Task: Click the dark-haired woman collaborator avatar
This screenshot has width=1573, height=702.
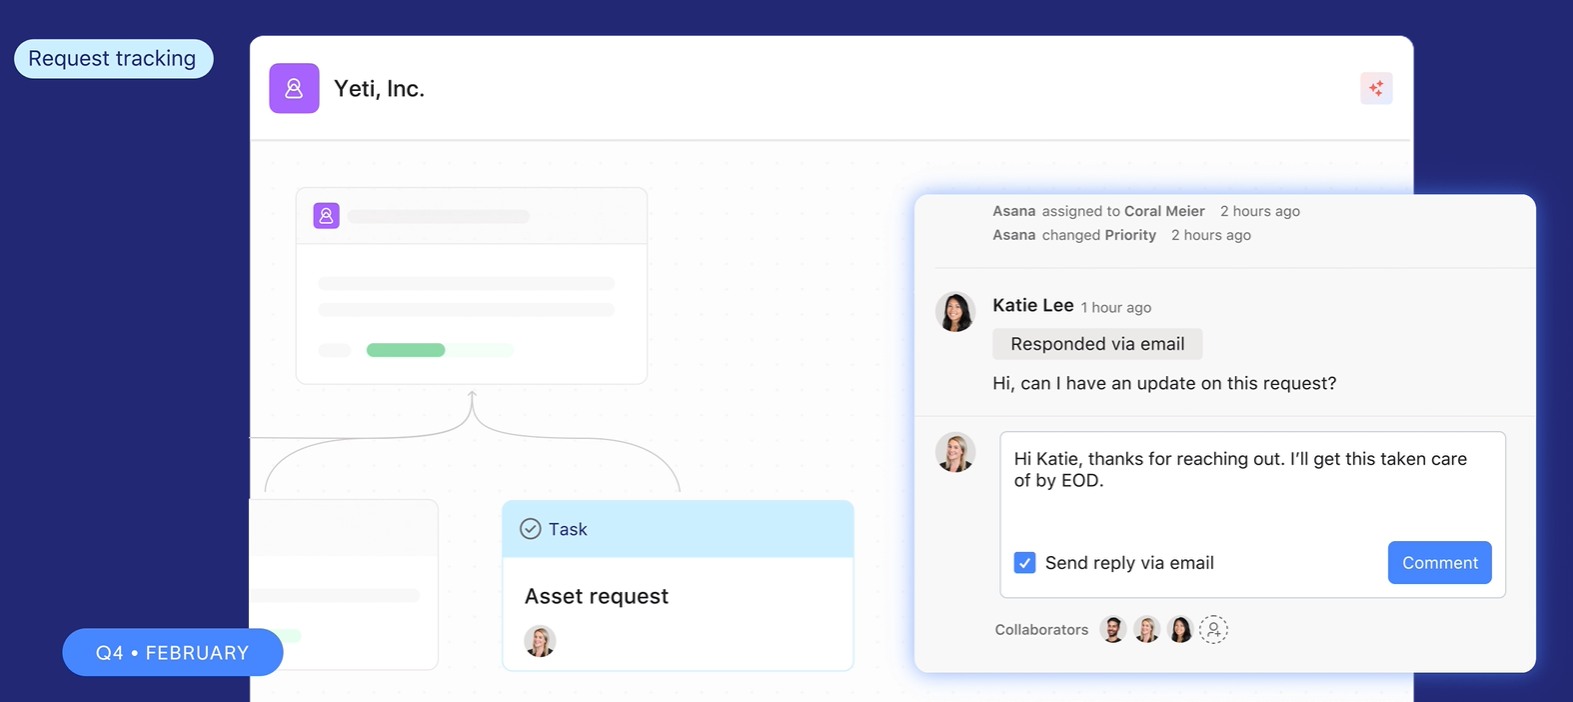Action: tap(1180, 629)
